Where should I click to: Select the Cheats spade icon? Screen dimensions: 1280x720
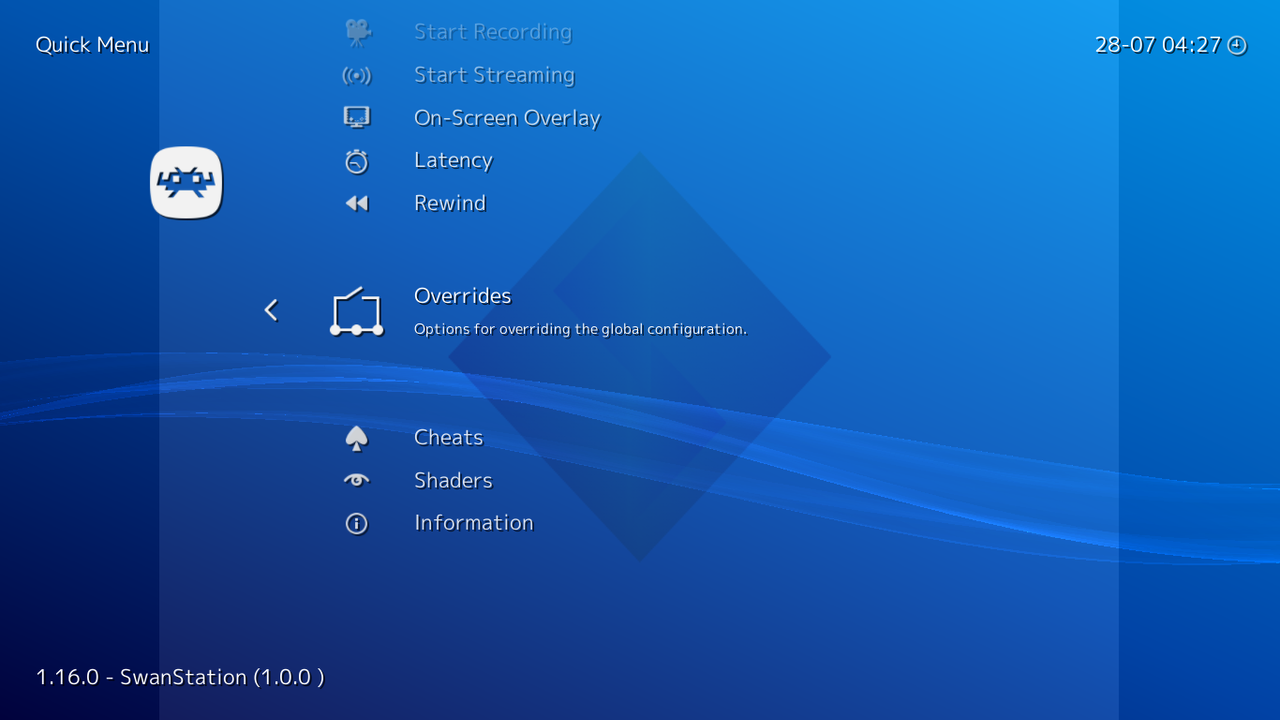pos(357,437)
